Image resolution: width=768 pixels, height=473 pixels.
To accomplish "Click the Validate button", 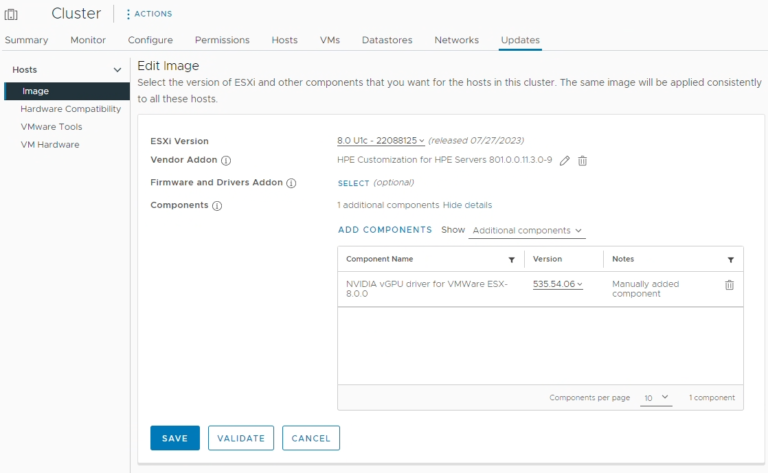I will 241,438.
